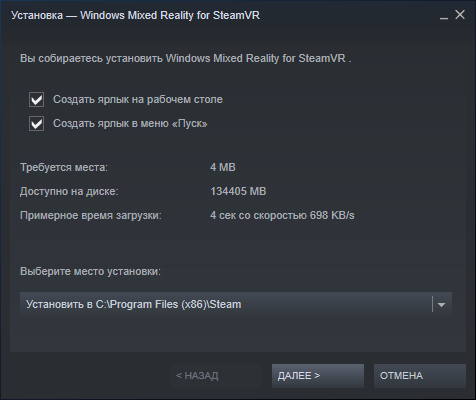Expand the install location dropdown arrow

coord(441,304)
